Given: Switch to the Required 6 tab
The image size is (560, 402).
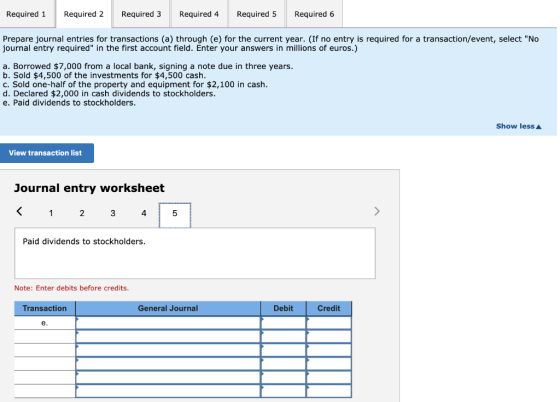Looking at the screenshot, I should [314, 14].
